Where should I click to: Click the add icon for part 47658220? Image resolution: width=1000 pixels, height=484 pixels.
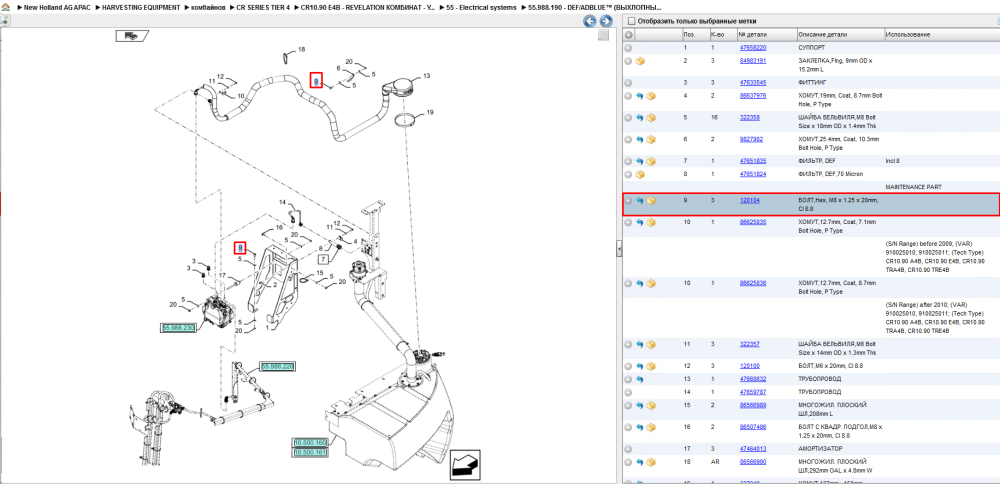(x=628, y=48)
